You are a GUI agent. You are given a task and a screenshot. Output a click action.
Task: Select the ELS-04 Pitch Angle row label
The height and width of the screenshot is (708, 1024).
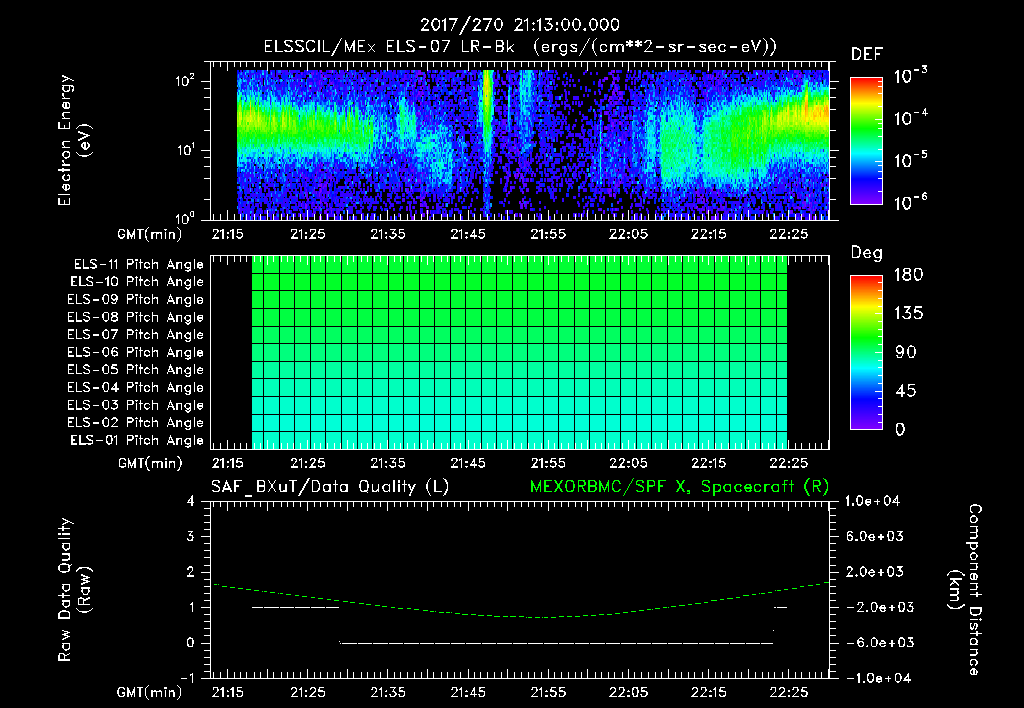(136, 387)
